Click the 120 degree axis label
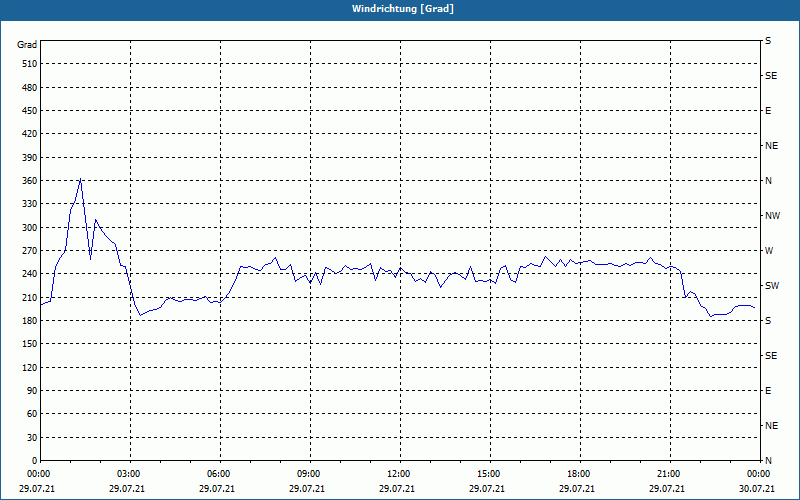800x500 pixels. click(30, 367)
